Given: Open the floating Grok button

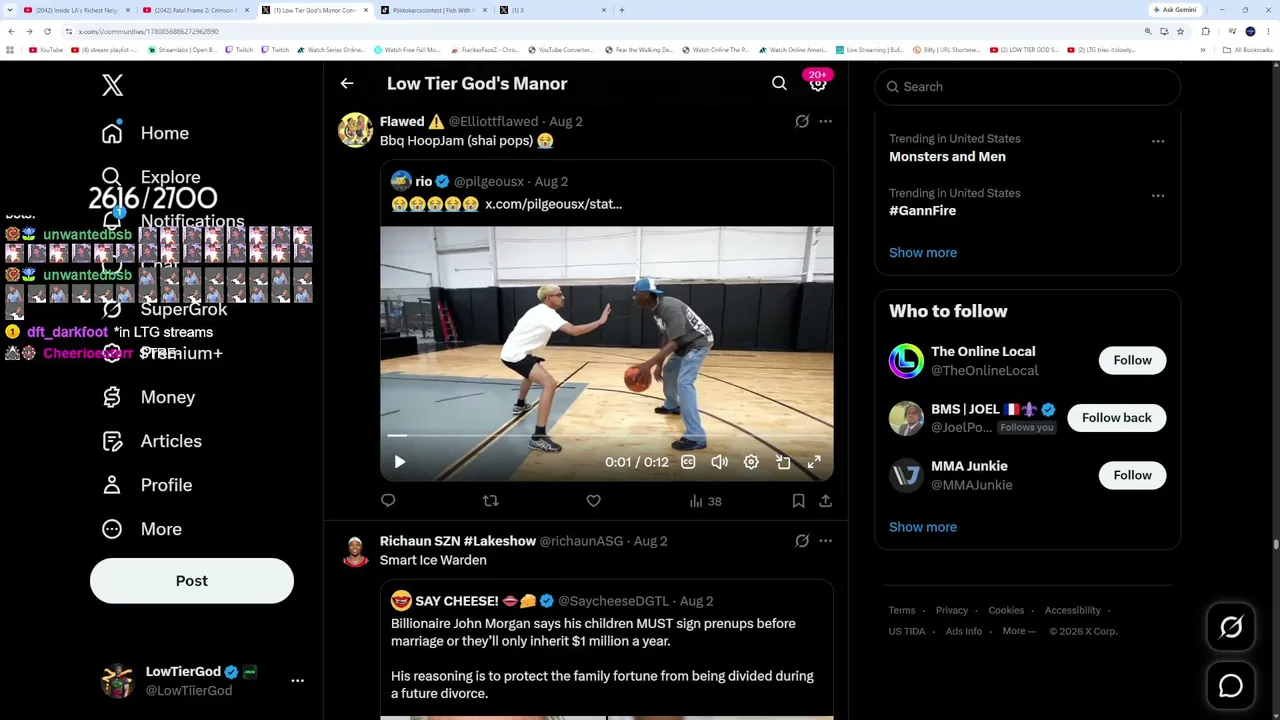Looking at the screenshot, I should coord(1231,627).
